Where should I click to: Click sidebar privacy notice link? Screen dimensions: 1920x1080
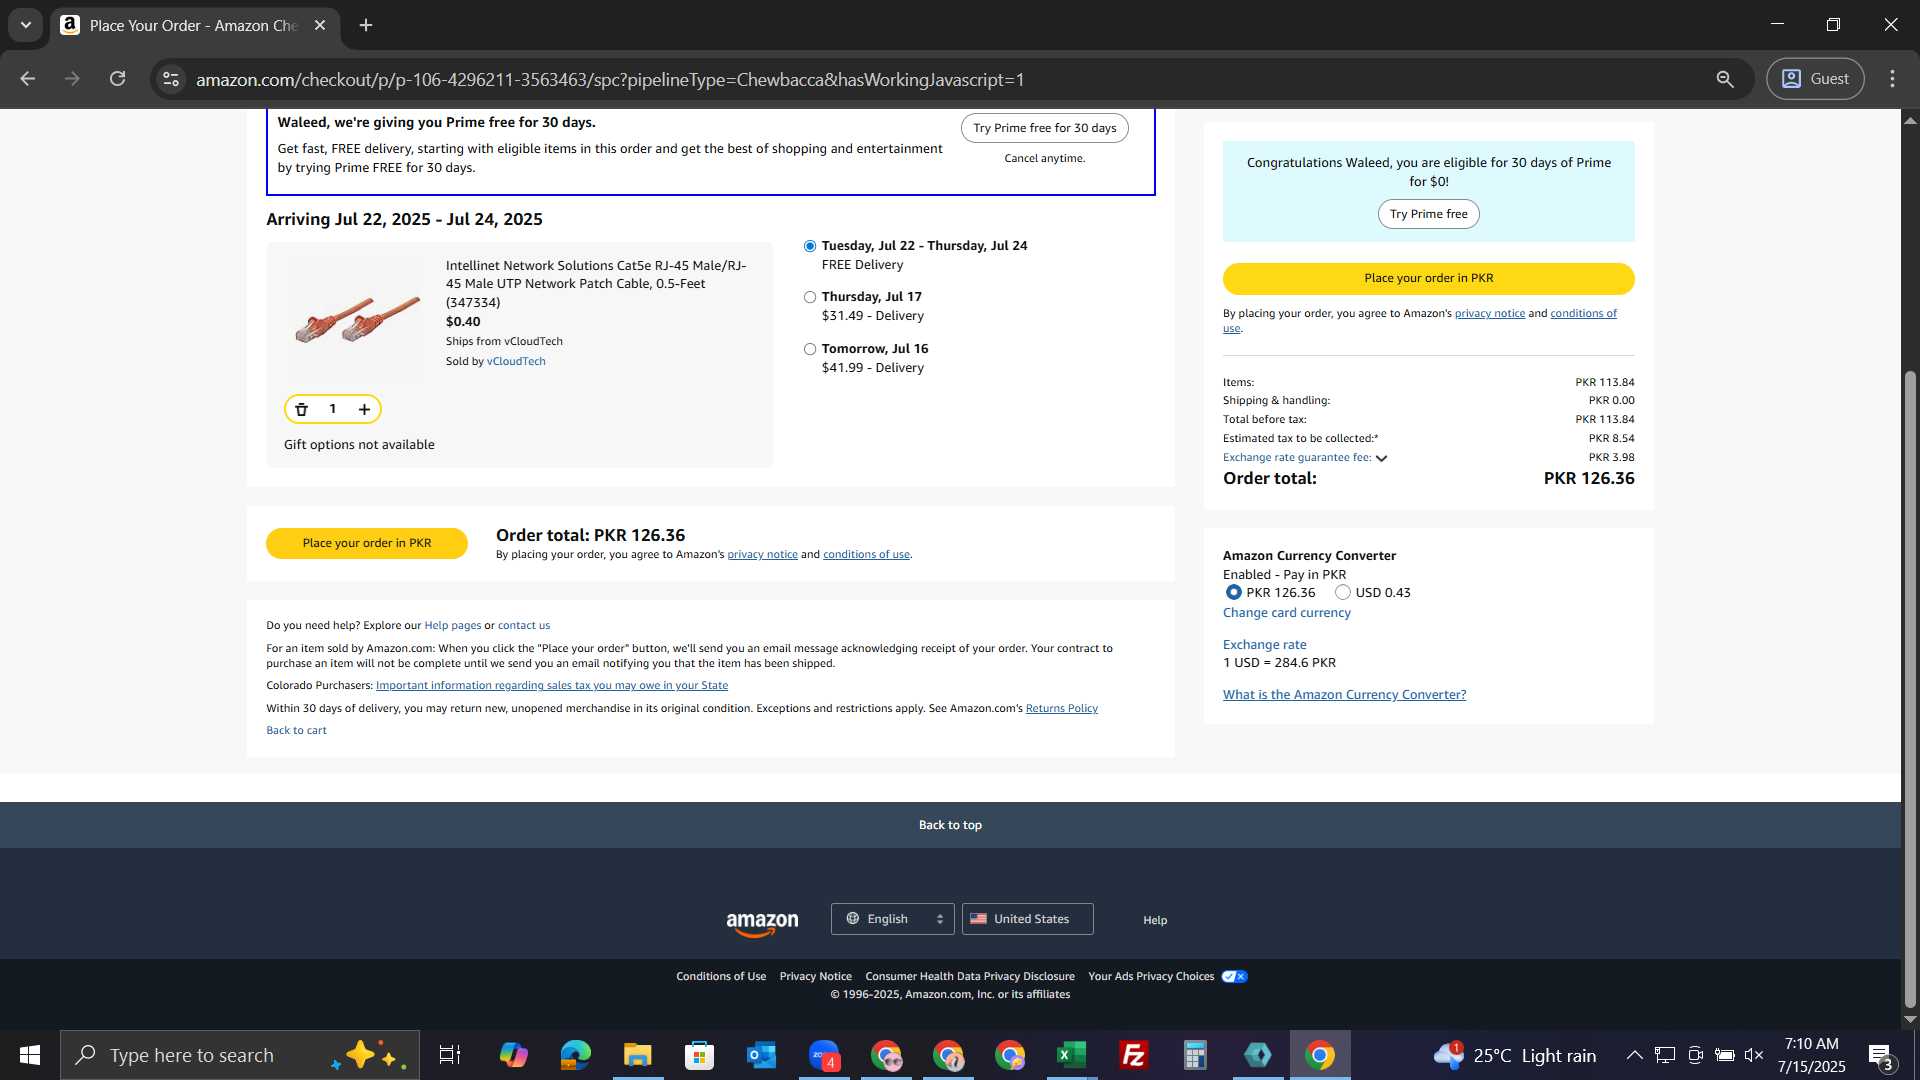[x=1489, y=314]
